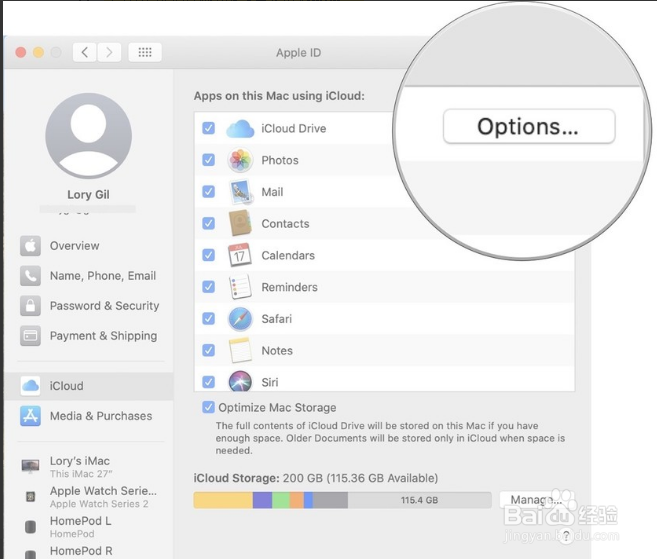Click the green segment of storage bar
This screenshot has height=559, width=657.
pyautogui.click(x=281, y=500)
